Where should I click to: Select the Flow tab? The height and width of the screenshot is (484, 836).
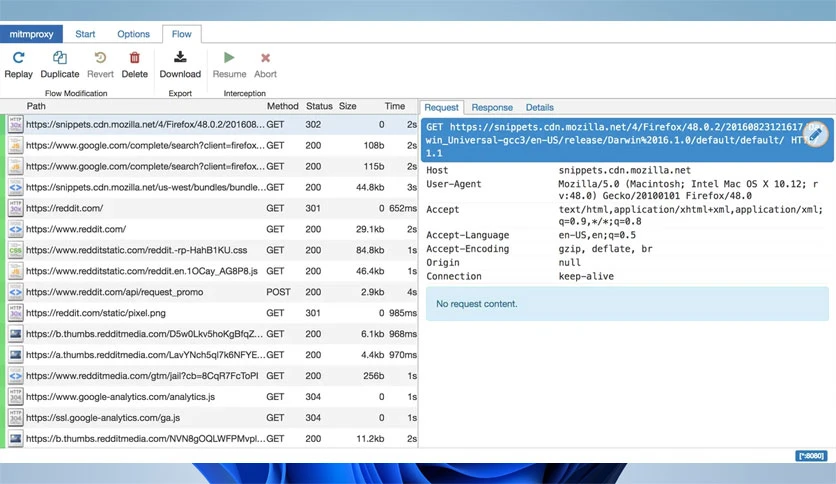click(181, 34)
